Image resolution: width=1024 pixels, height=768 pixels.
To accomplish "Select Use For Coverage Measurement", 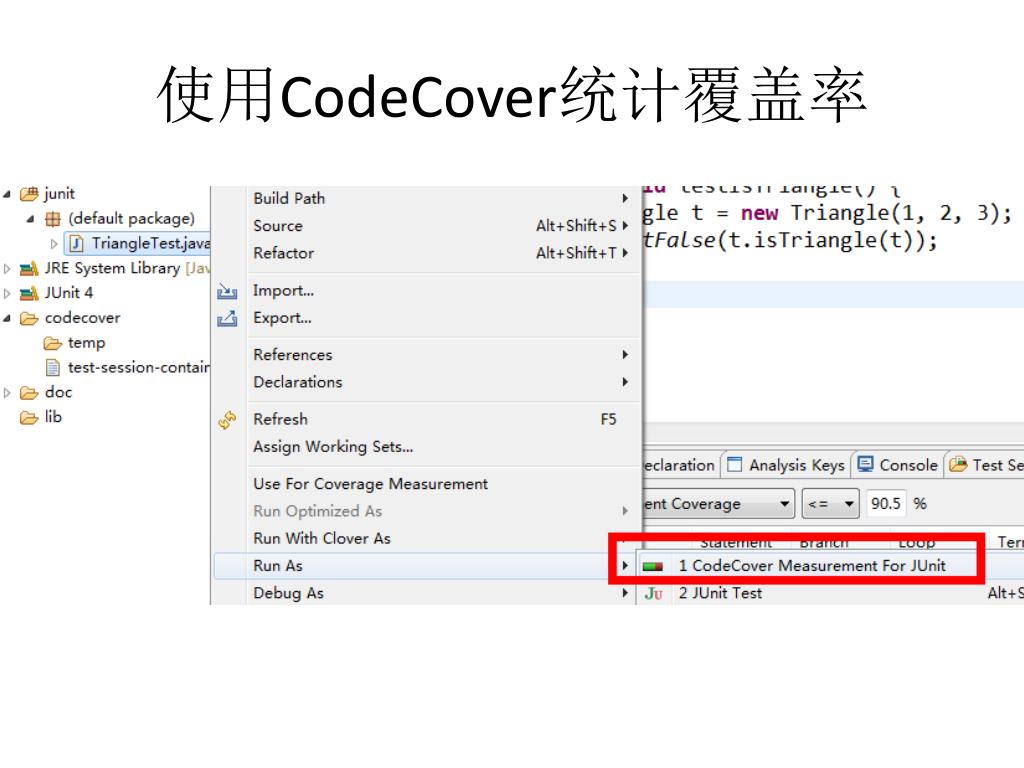I will (428, 484).
